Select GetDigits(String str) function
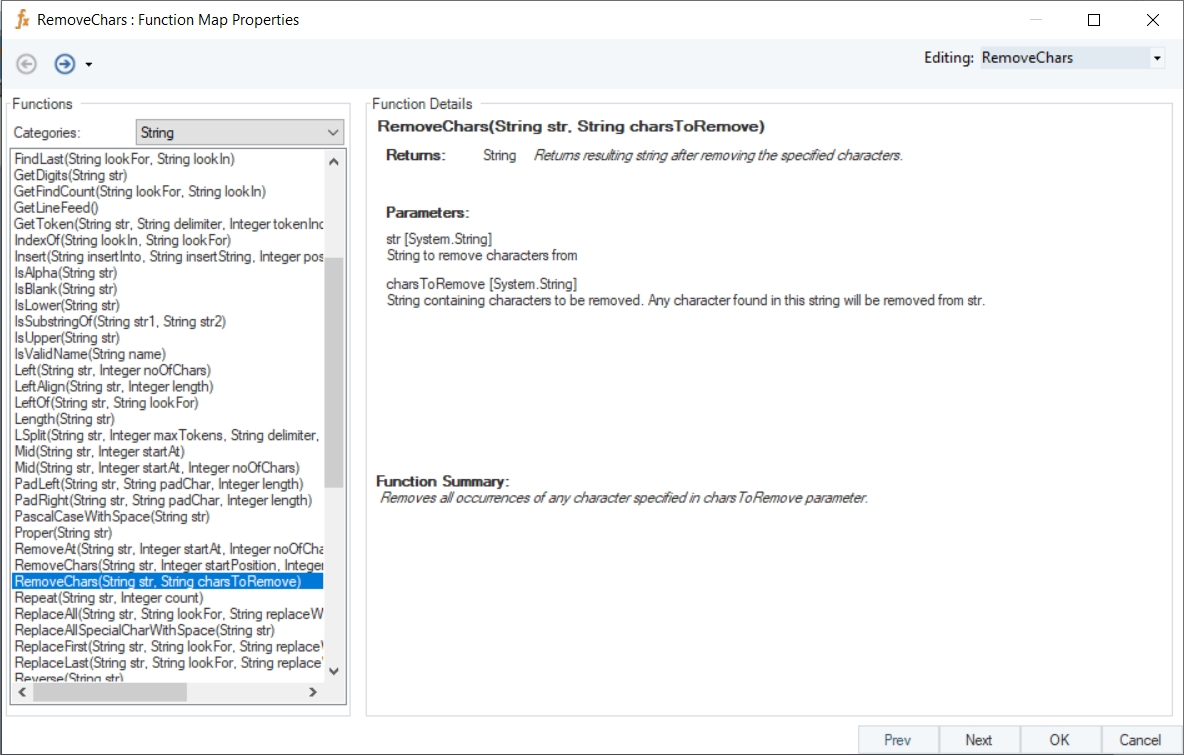The width and height of the screenshot is (1184, 755). tap(71, 175)
